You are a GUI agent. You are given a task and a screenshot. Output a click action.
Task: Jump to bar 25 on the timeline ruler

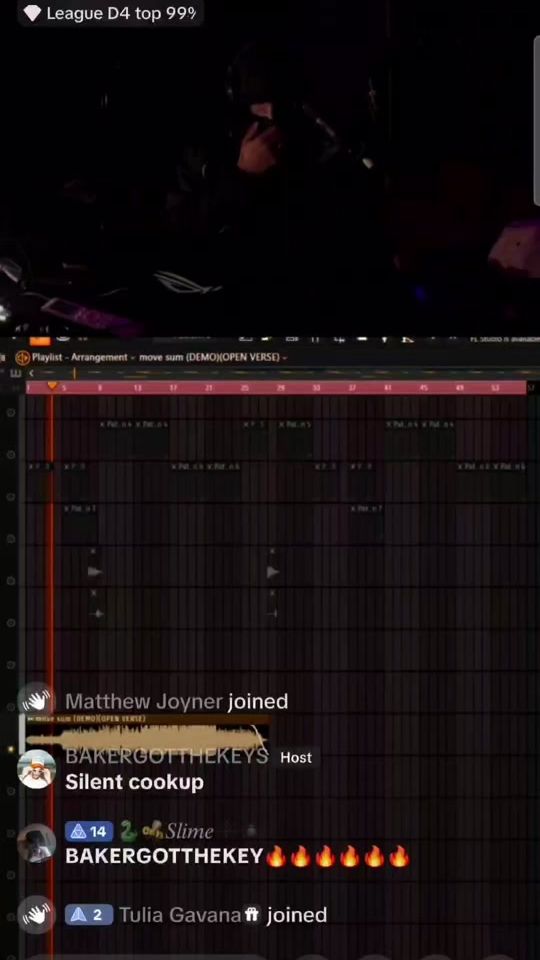click(244, 388)
